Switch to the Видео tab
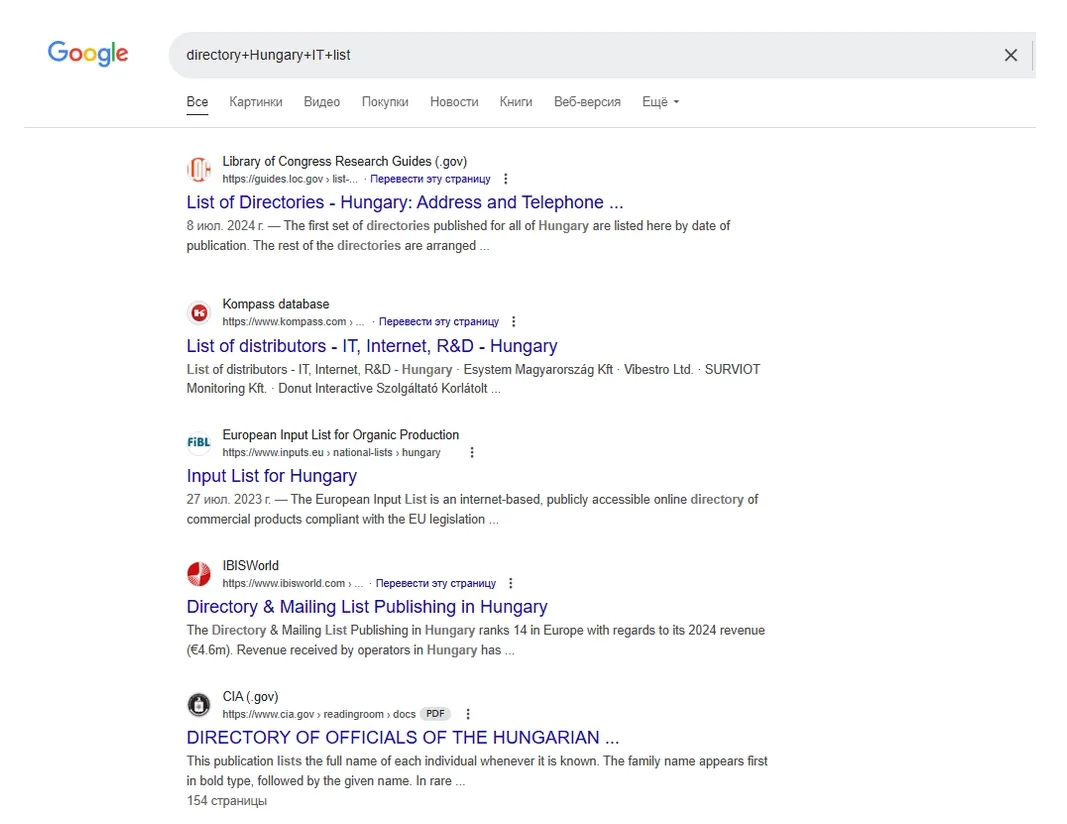Viewport: 1067px width, 824px height. [322, 101]
